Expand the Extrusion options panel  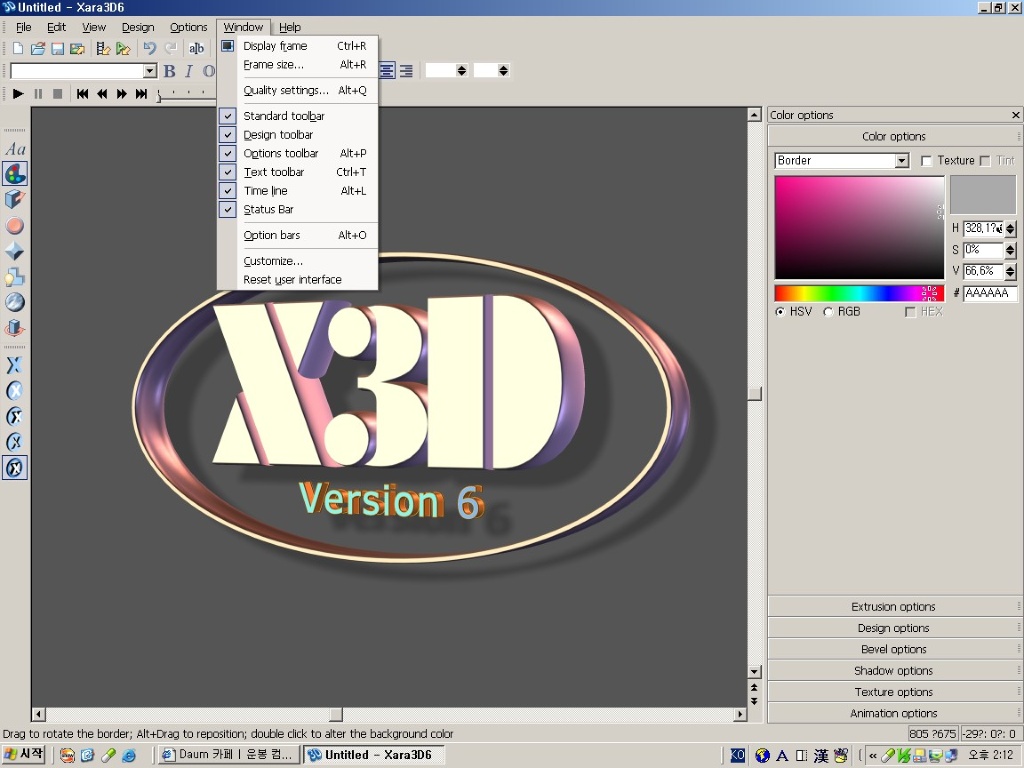tap(893, 607)
